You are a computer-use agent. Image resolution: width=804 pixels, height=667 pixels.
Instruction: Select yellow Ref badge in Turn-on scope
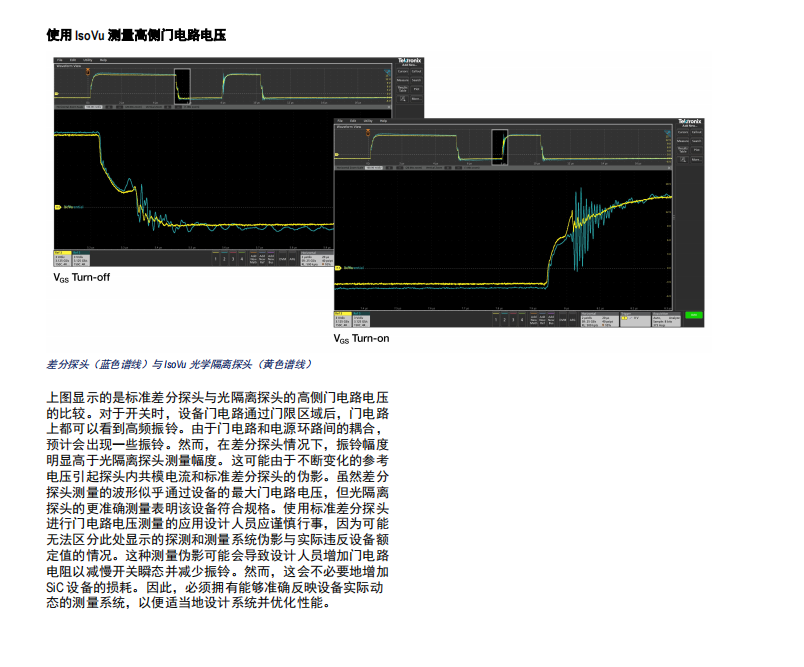coord(343,319)
